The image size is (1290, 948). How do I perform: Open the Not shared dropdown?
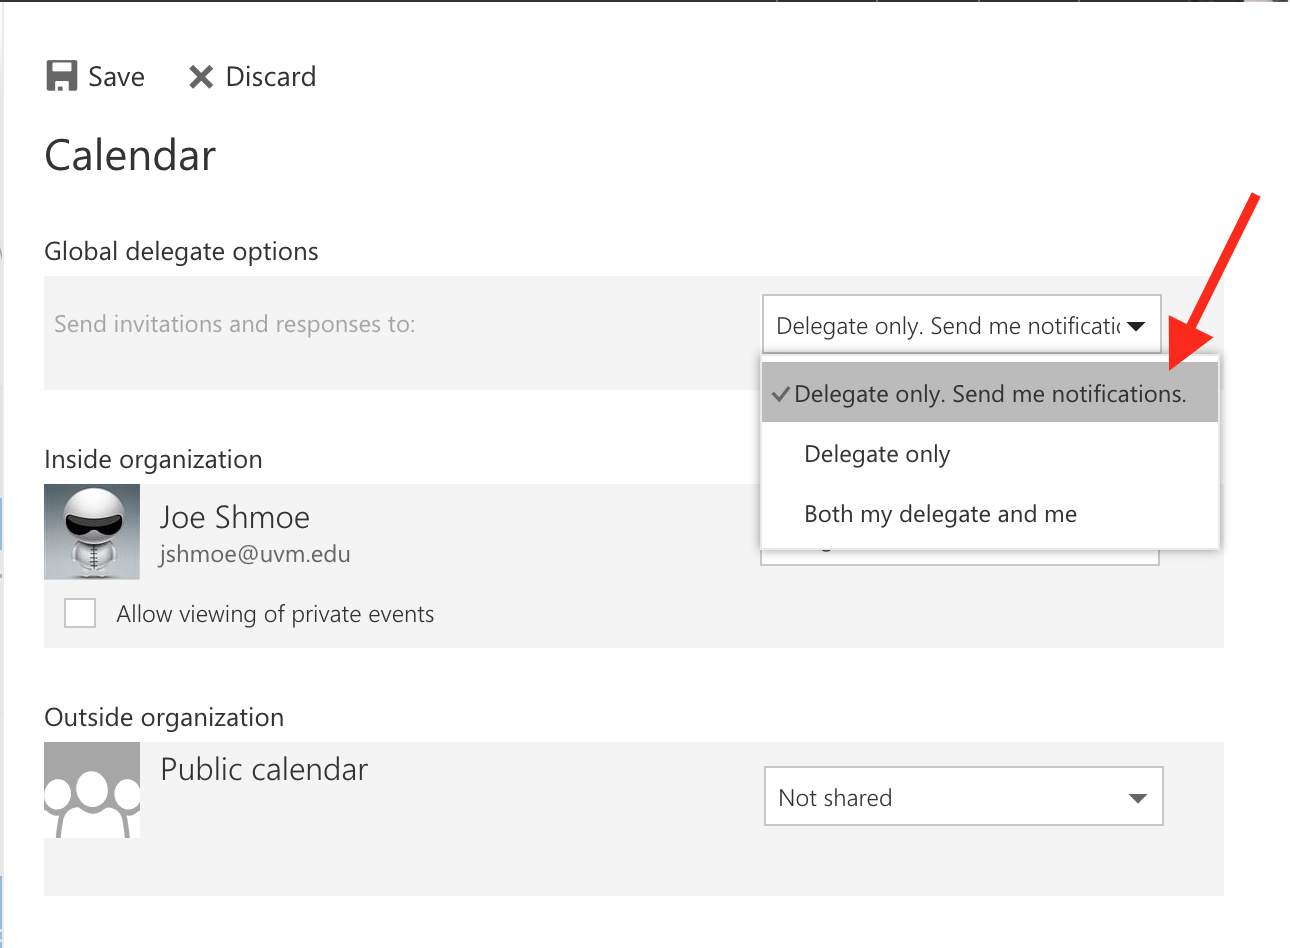963,796
